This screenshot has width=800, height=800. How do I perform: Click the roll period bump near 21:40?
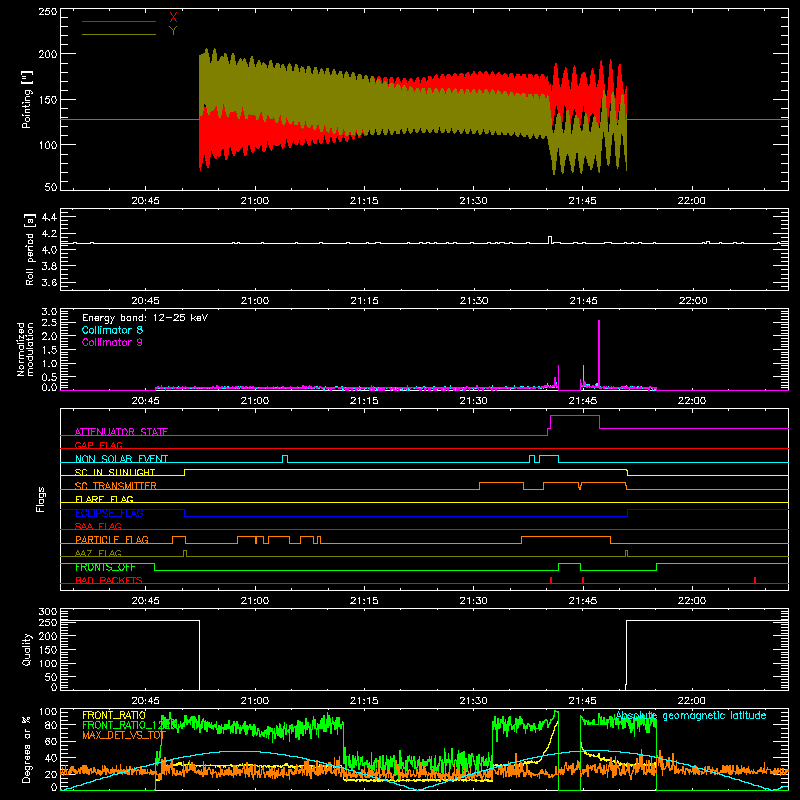click(550, 240)
